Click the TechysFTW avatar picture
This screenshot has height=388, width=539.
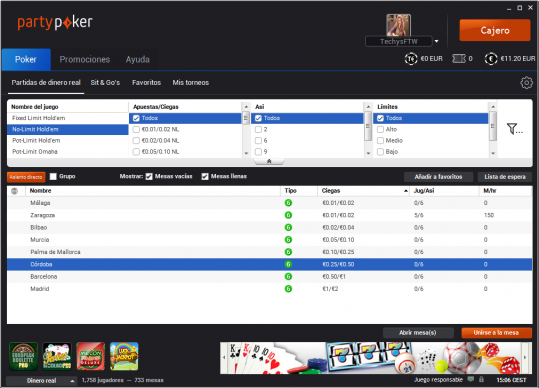pos(398,25)
